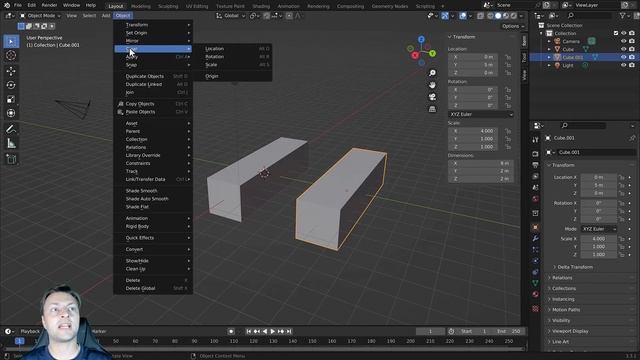
Task: Open Tool settings properties tab
Action: tap(536, 140)
